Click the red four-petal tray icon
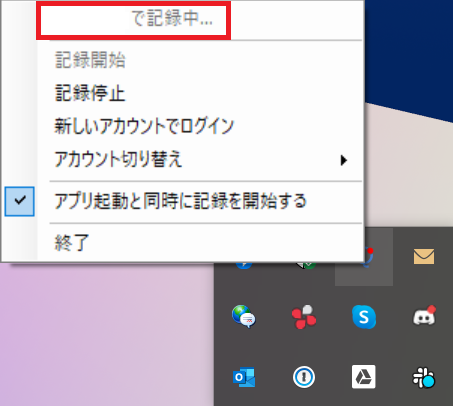 tap(304, 317)
